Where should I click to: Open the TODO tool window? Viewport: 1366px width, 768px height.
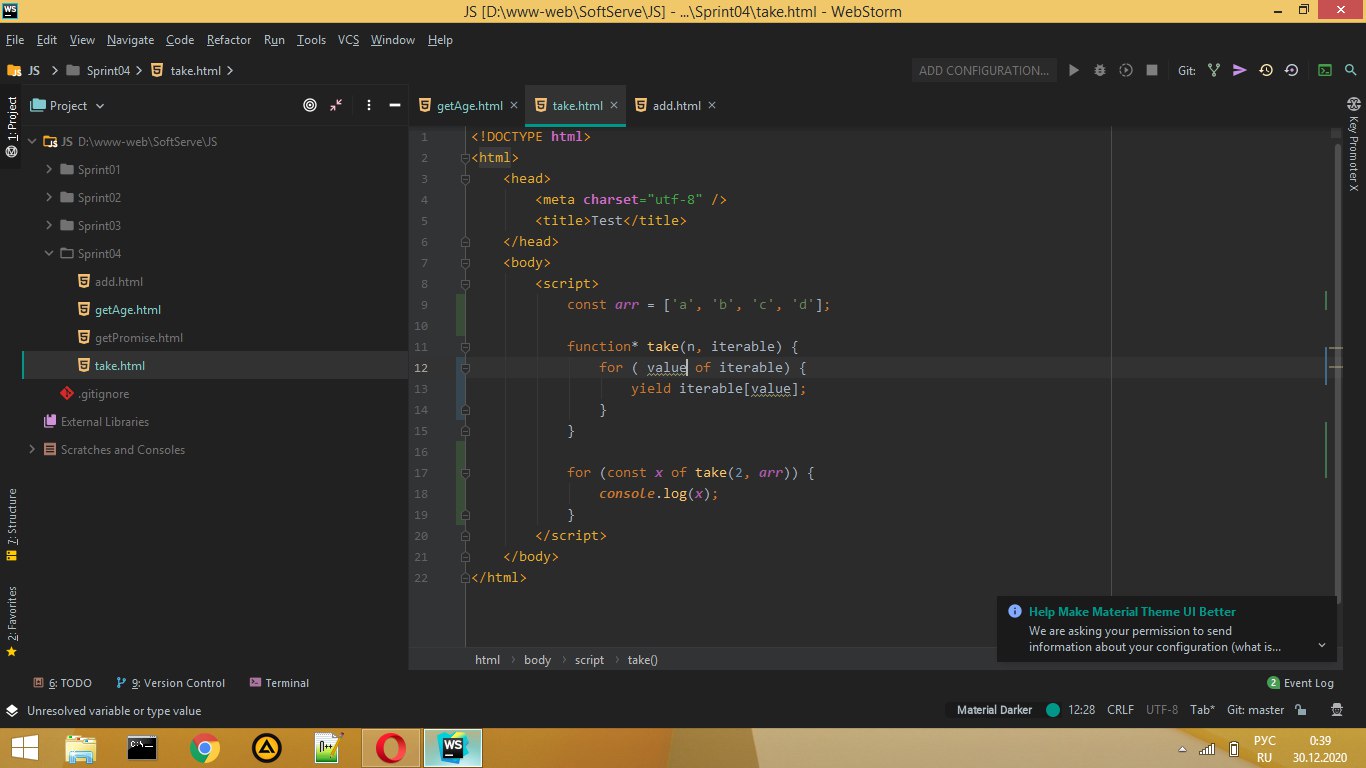[x=62, y=683]
